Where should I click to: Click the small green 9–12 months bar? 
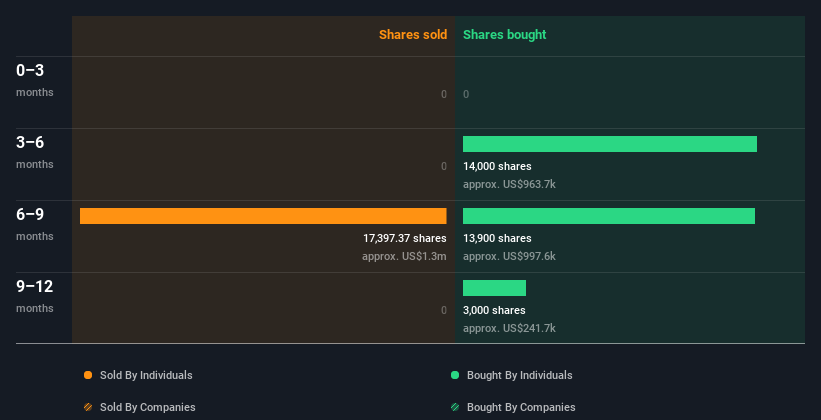point(494,288)
